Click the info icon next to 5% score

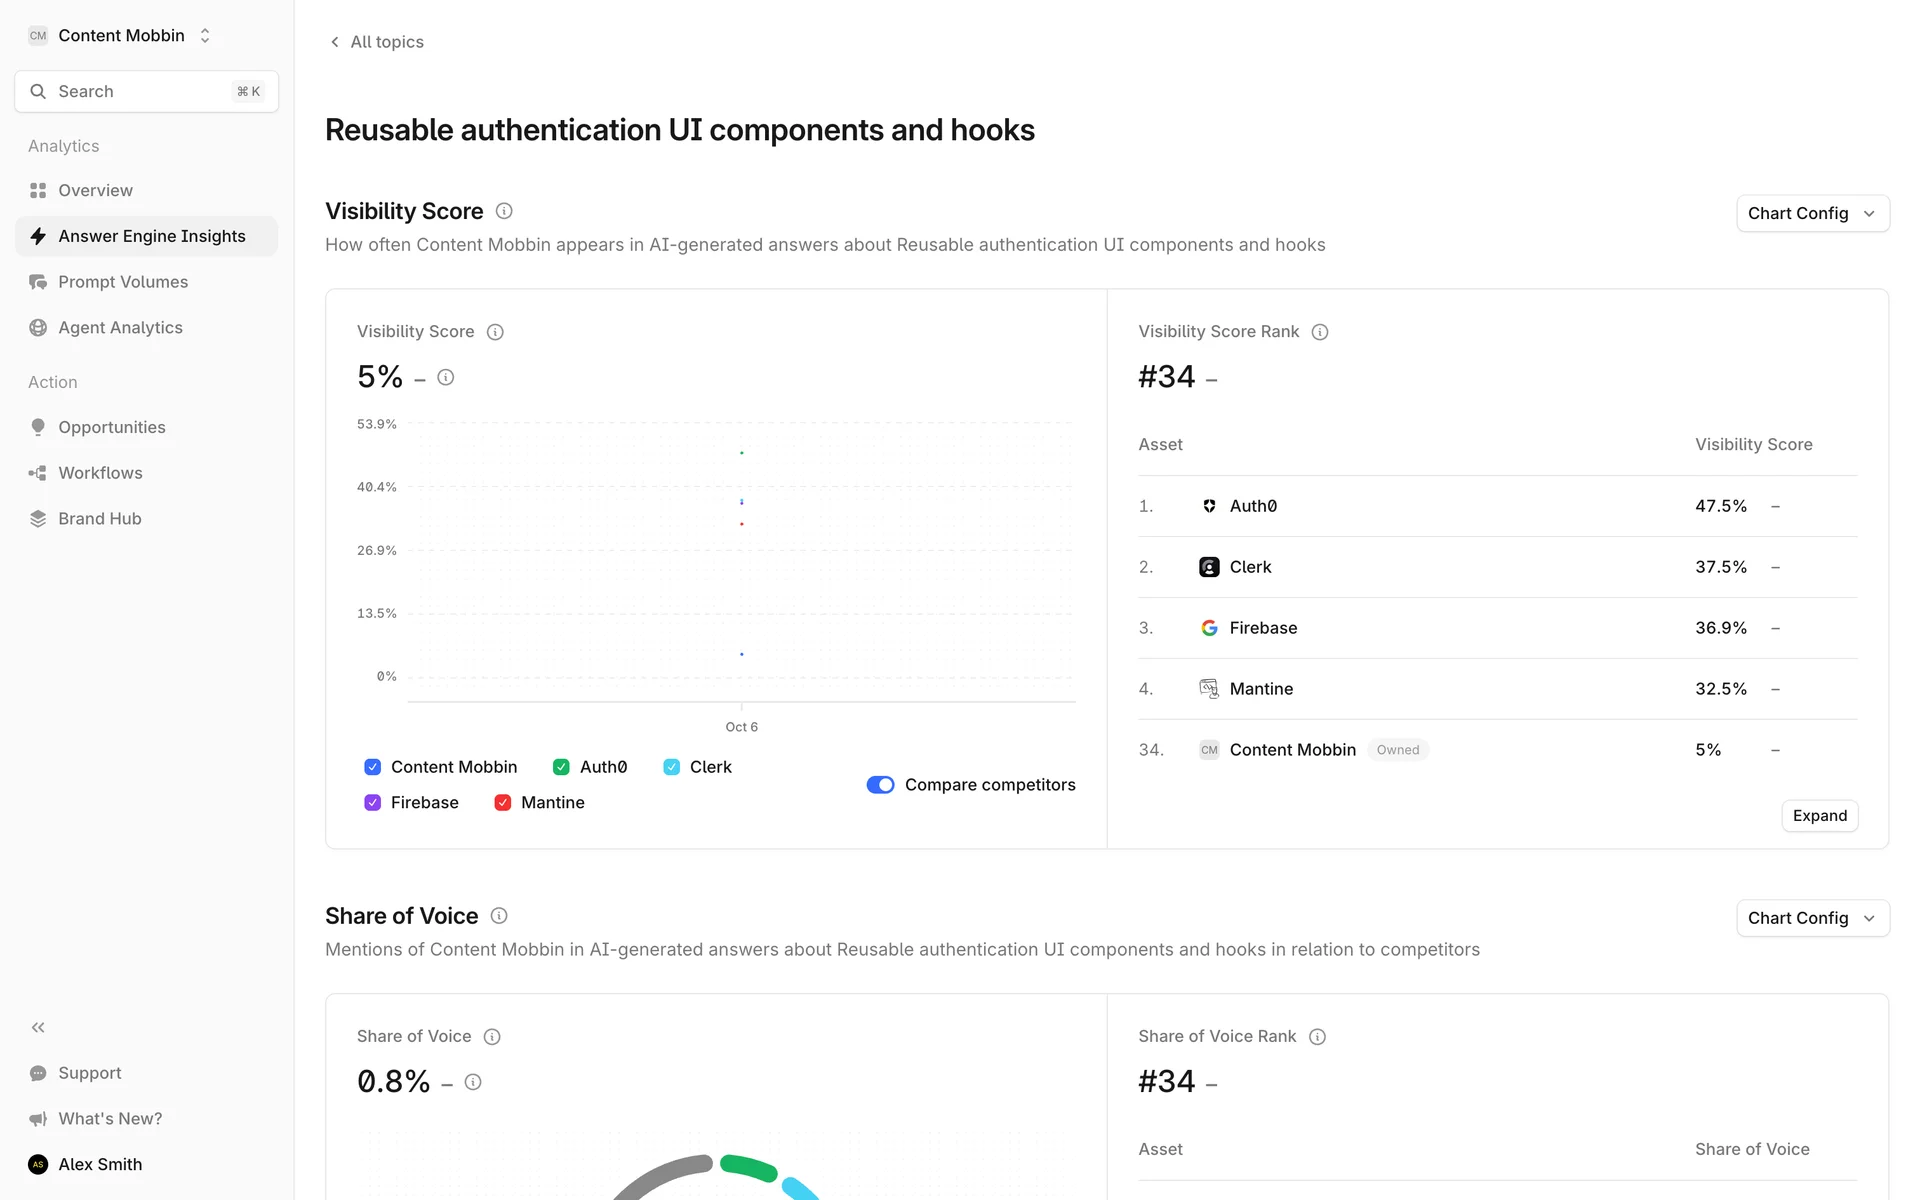[446, 377]
